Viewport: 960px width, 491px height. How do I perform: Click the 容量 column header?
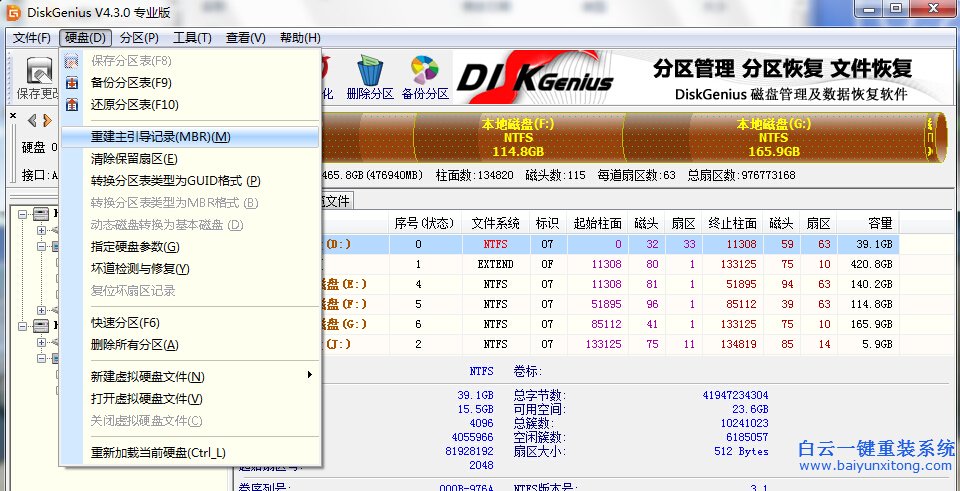click(x=867, y=222)
